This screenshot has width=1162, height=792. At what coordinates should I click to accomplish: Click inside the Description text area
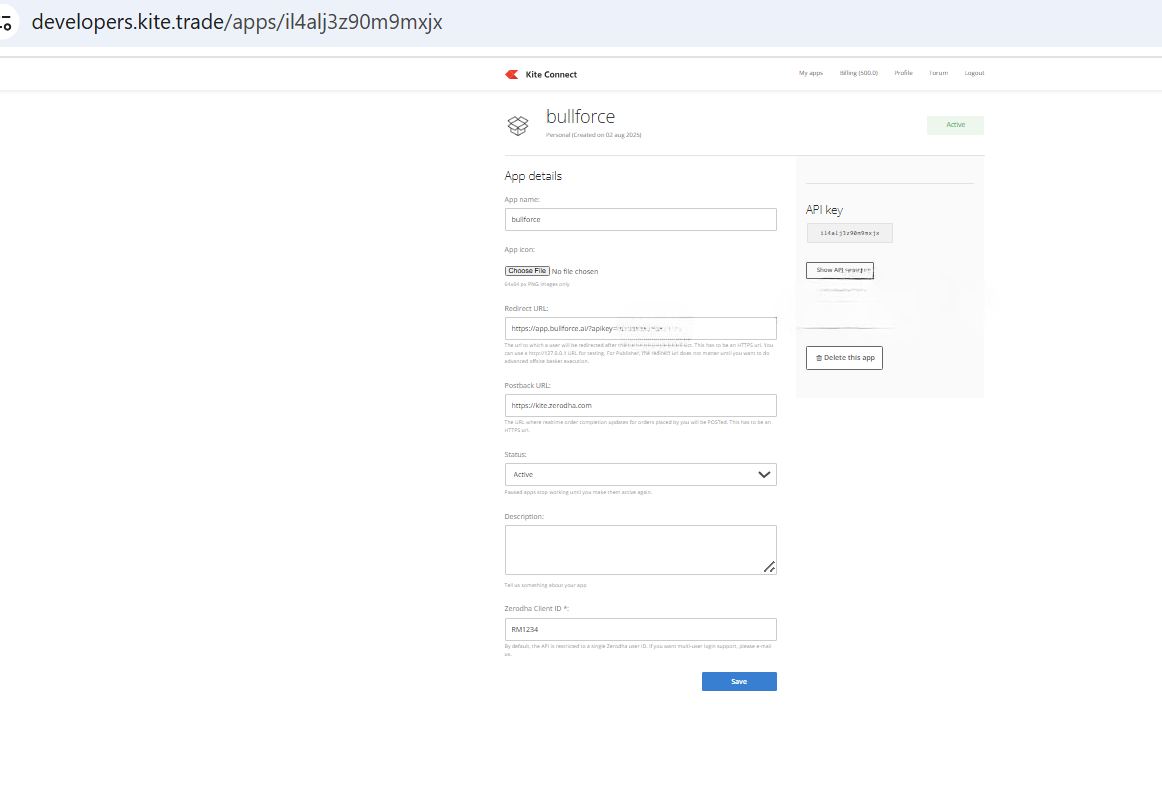[x=640, y=550]
